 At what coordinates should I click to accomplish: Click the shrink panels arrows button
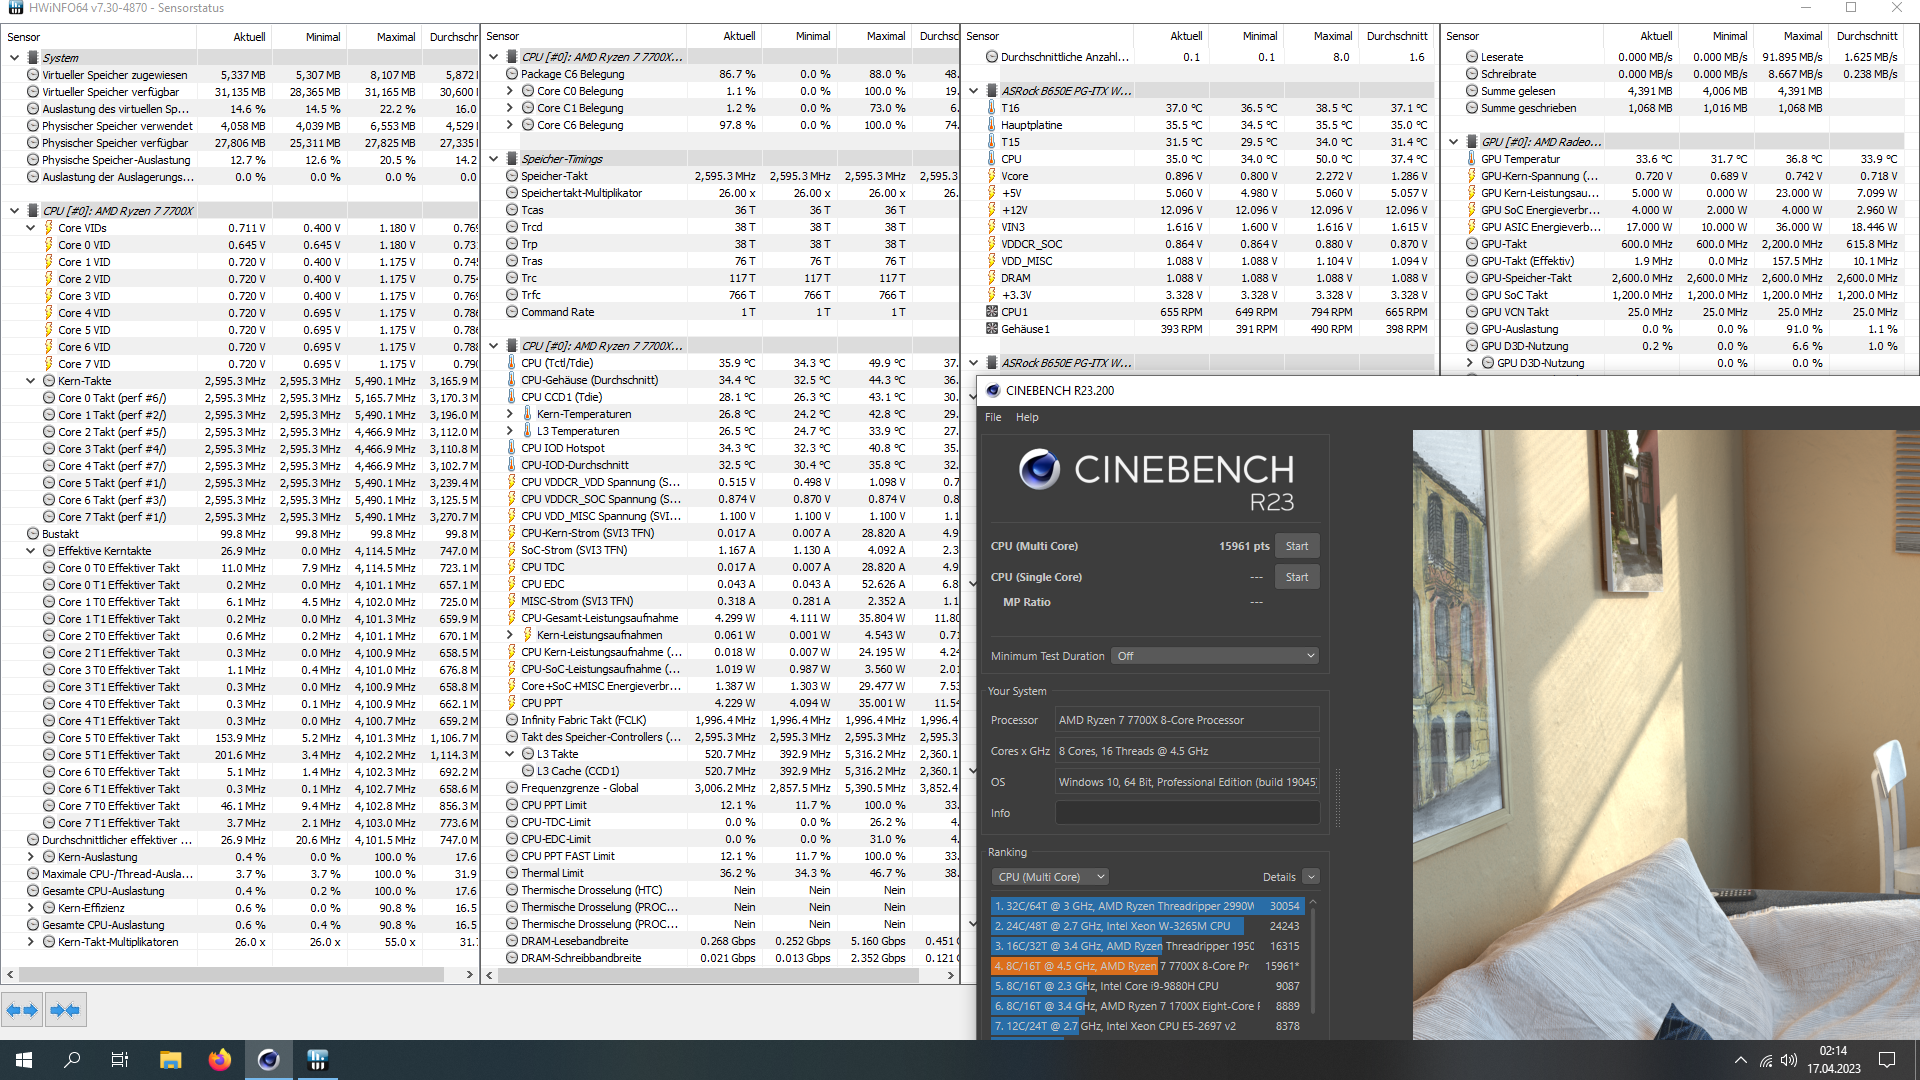click(65, 1010)
